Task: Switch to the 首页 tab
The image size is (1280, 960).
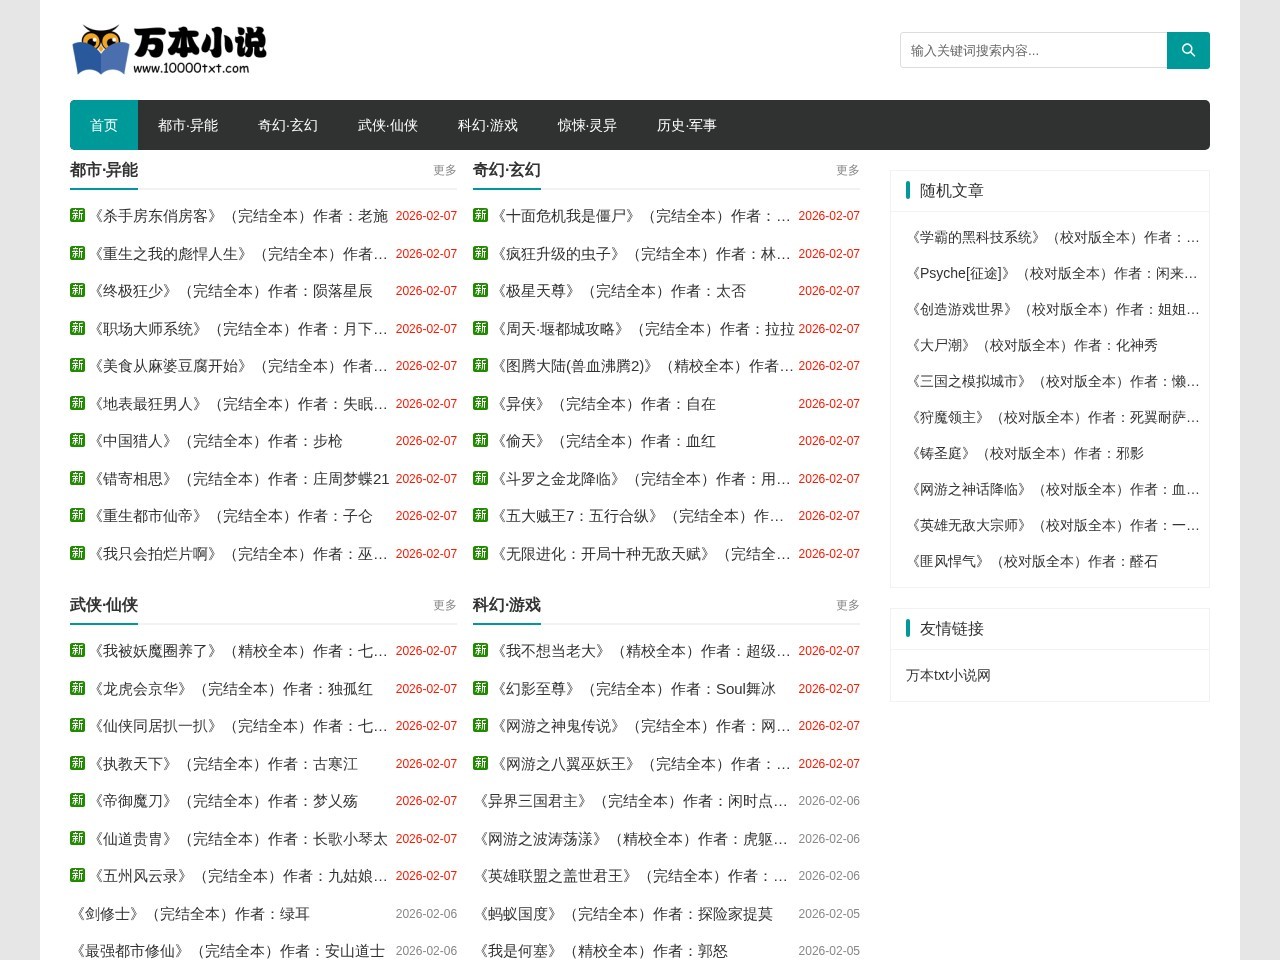Action: click(x=104, y=125)
